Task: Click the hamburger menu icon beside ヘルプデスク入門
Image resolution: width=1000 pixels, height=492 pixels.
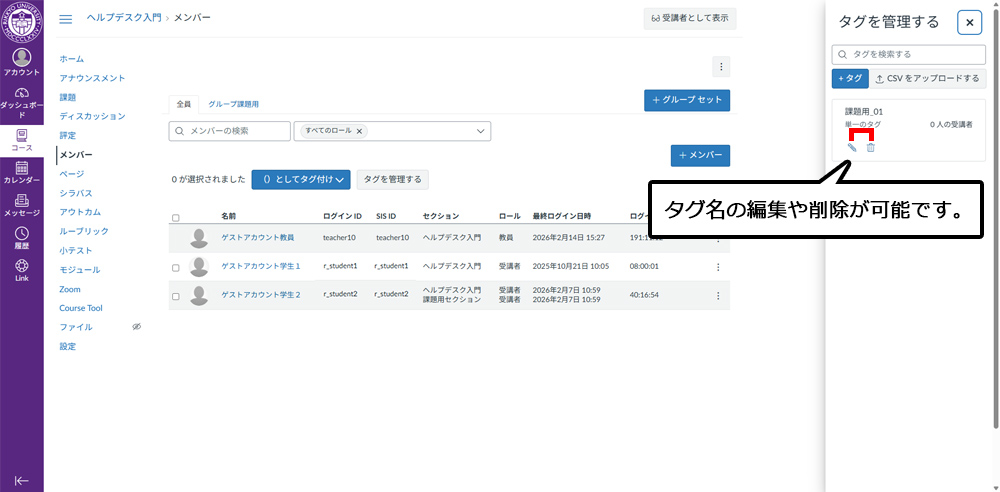Action: 66,19
